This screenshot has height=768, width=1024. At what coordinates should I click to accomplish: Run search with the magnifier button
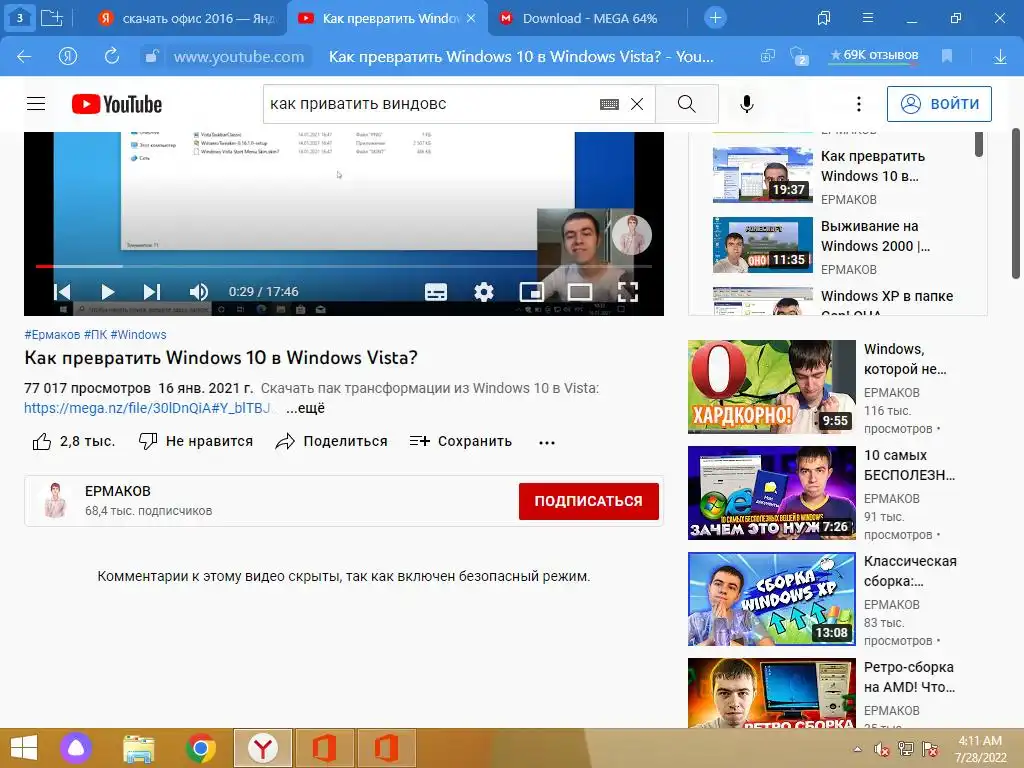coord(686,104)
